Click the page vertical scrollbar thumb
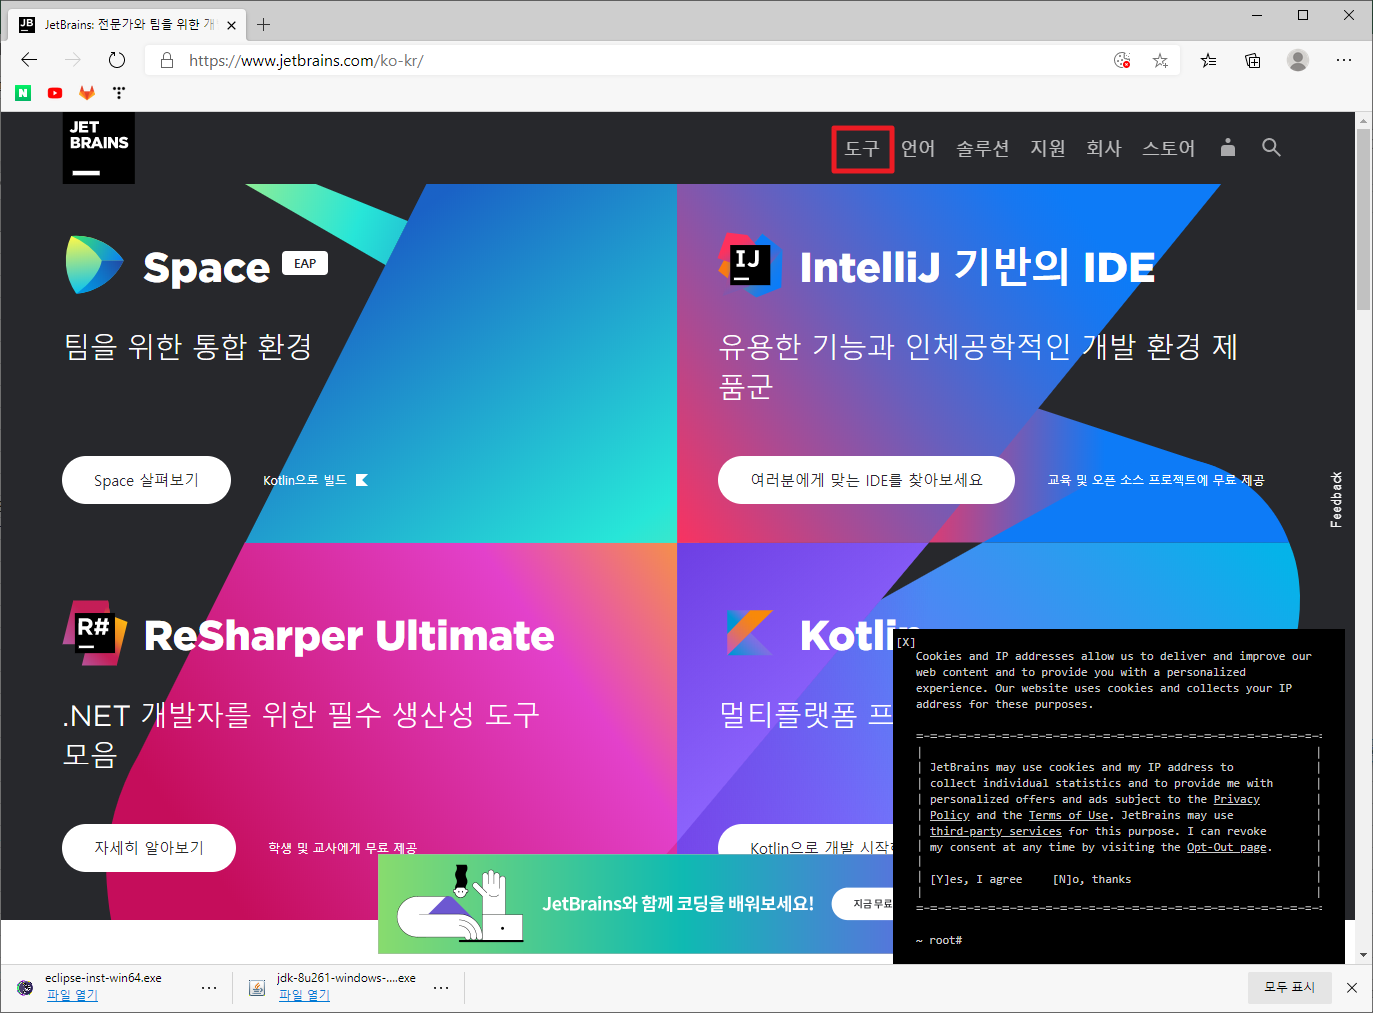 1364,220
